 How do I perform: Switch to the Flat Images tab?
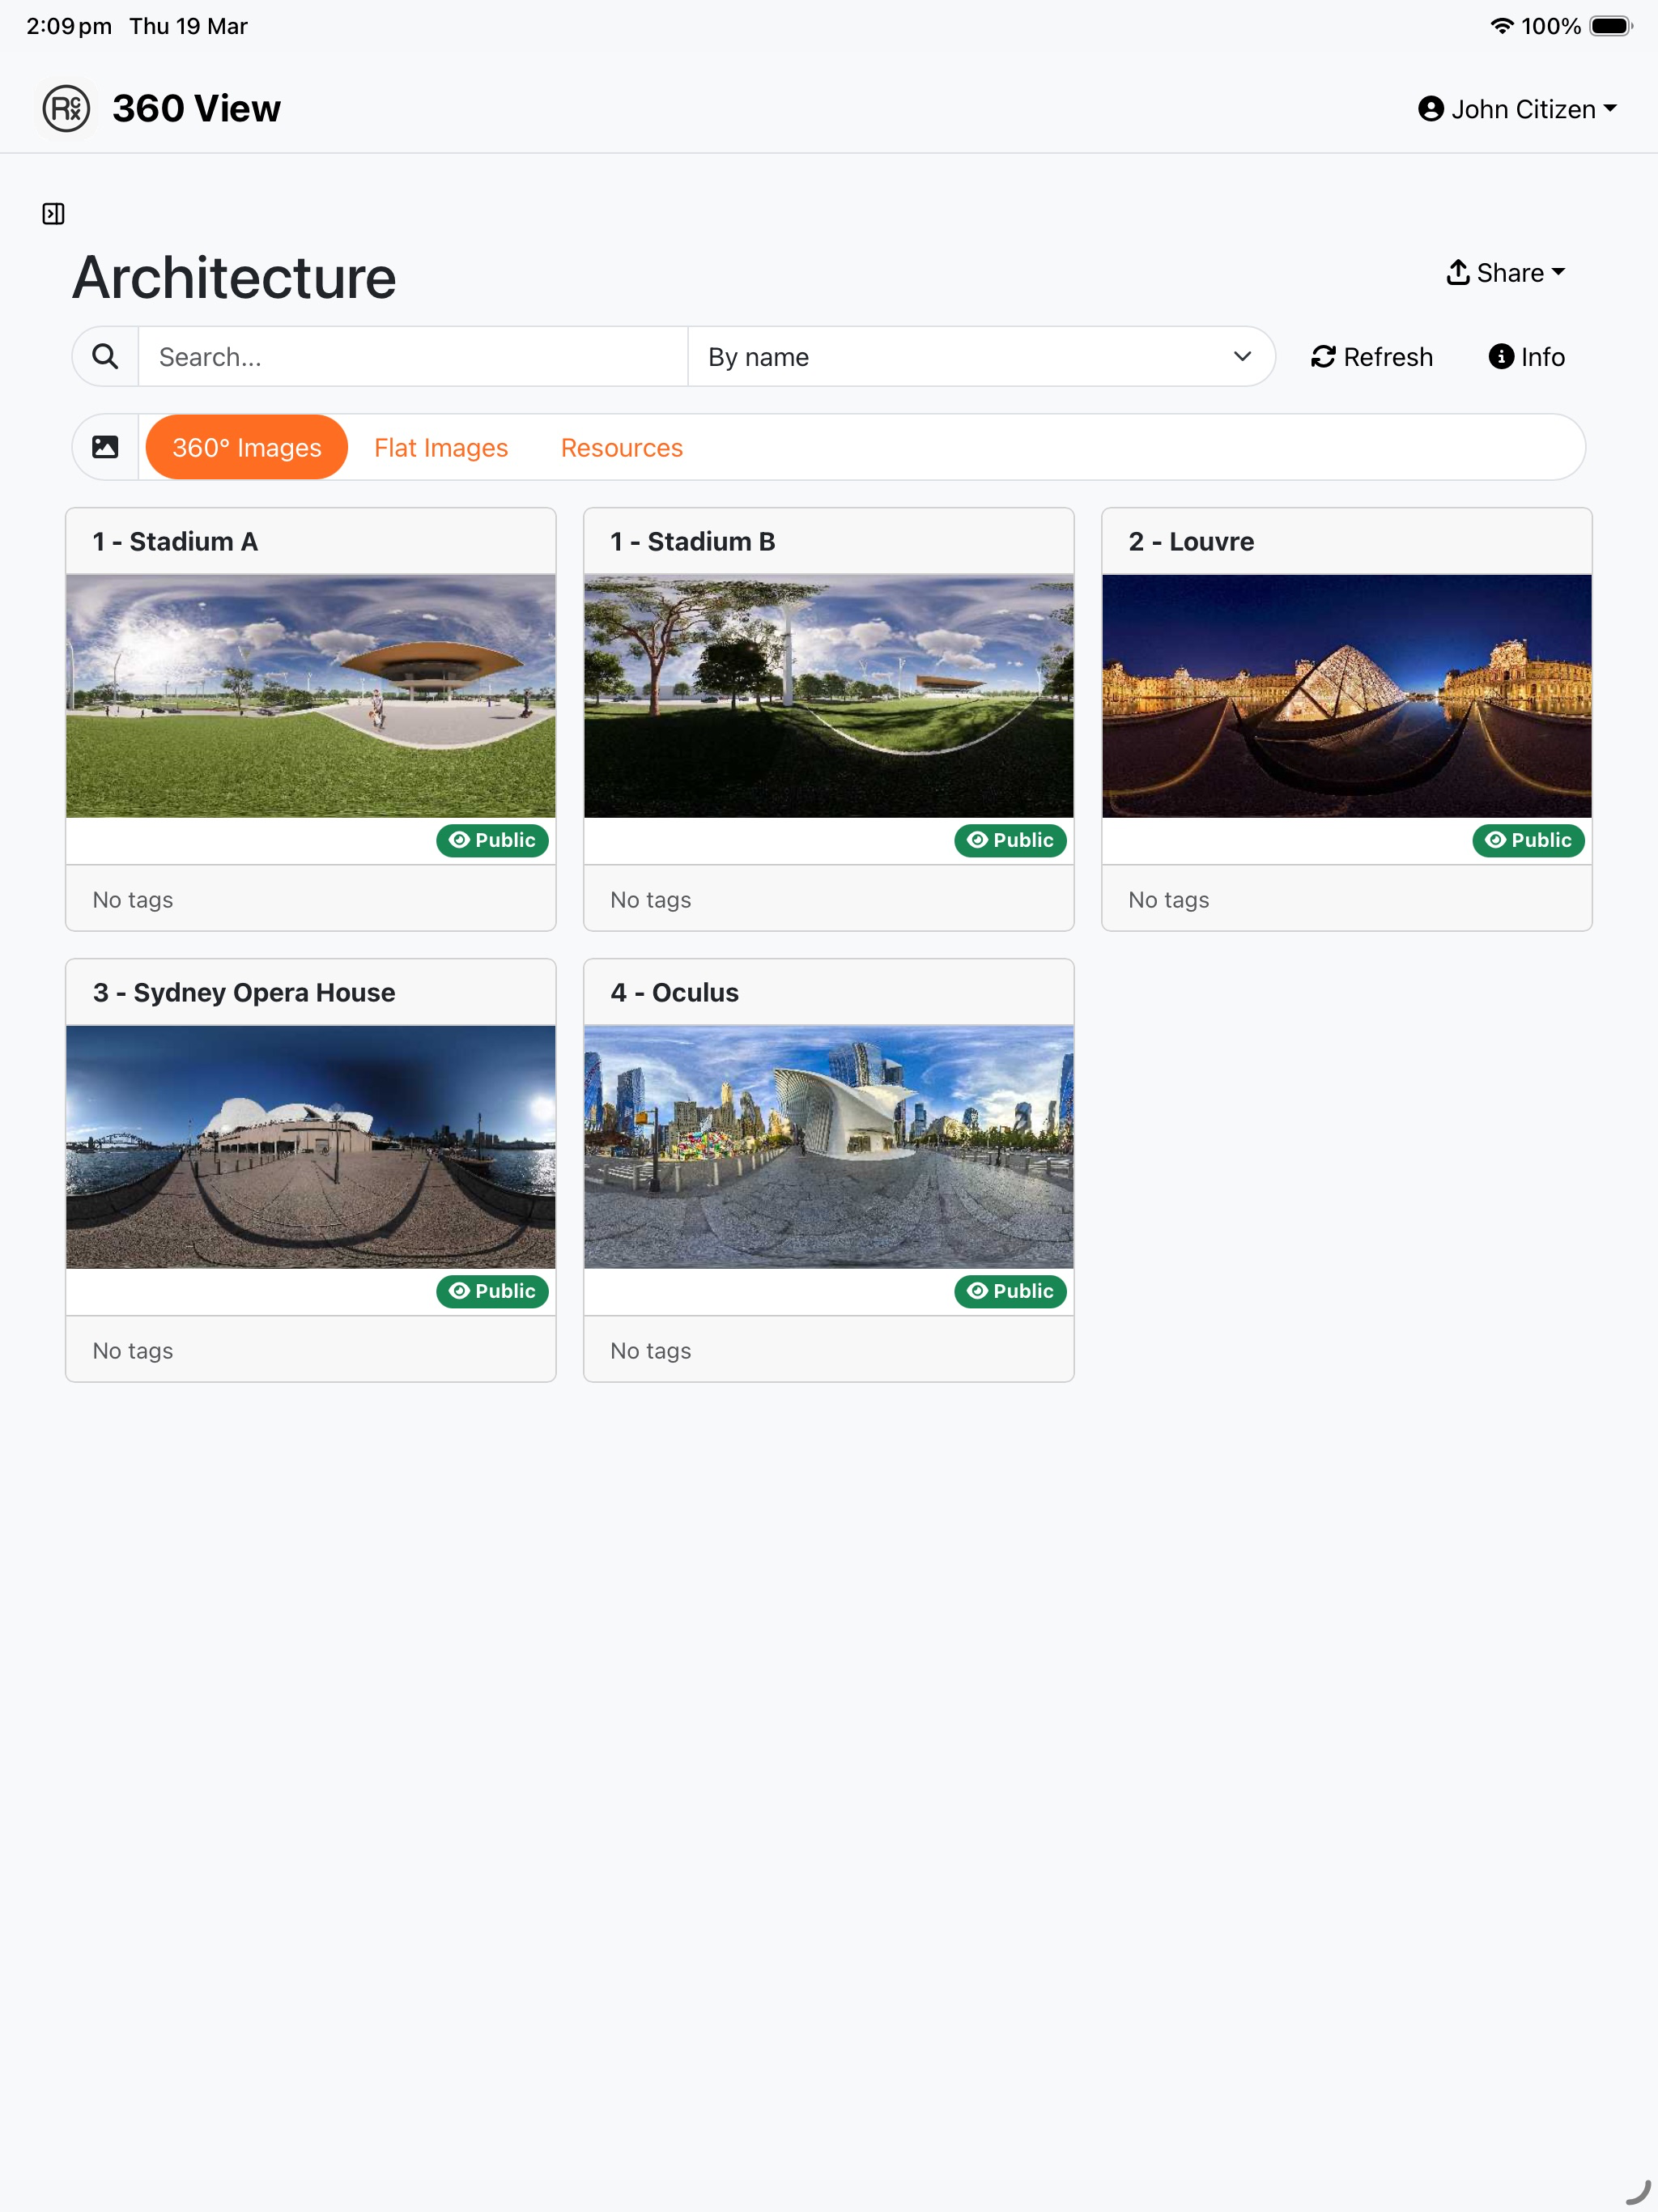point(441,447)
